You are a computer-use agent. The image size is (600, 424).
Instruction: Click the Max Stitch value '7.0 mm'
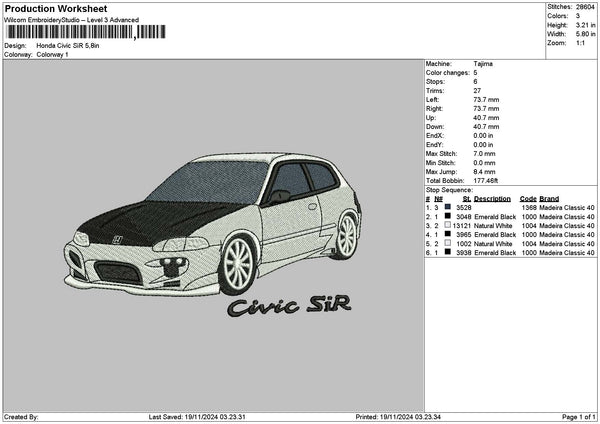pyautogui.click(x=484, y=154)
